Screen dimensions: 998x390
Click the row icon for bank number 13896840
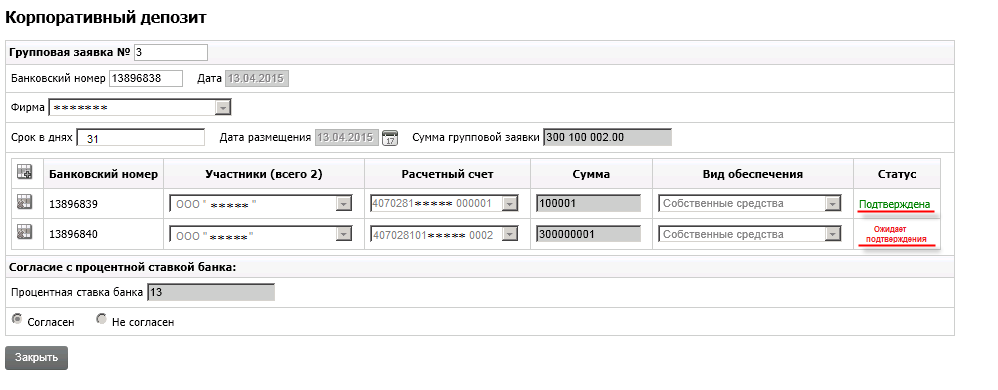(x=24, y=233)
